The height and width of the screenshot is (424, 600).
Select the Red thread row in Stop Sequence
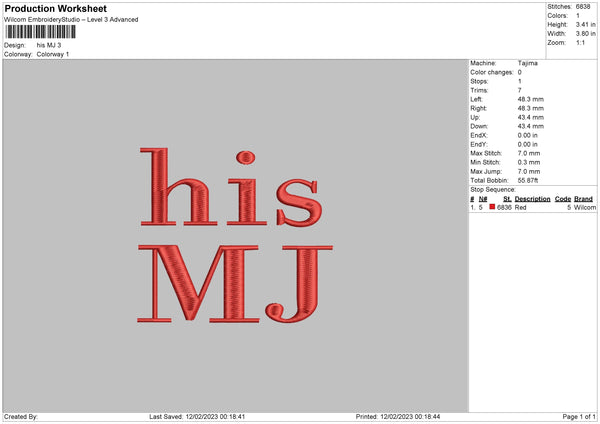533,207
